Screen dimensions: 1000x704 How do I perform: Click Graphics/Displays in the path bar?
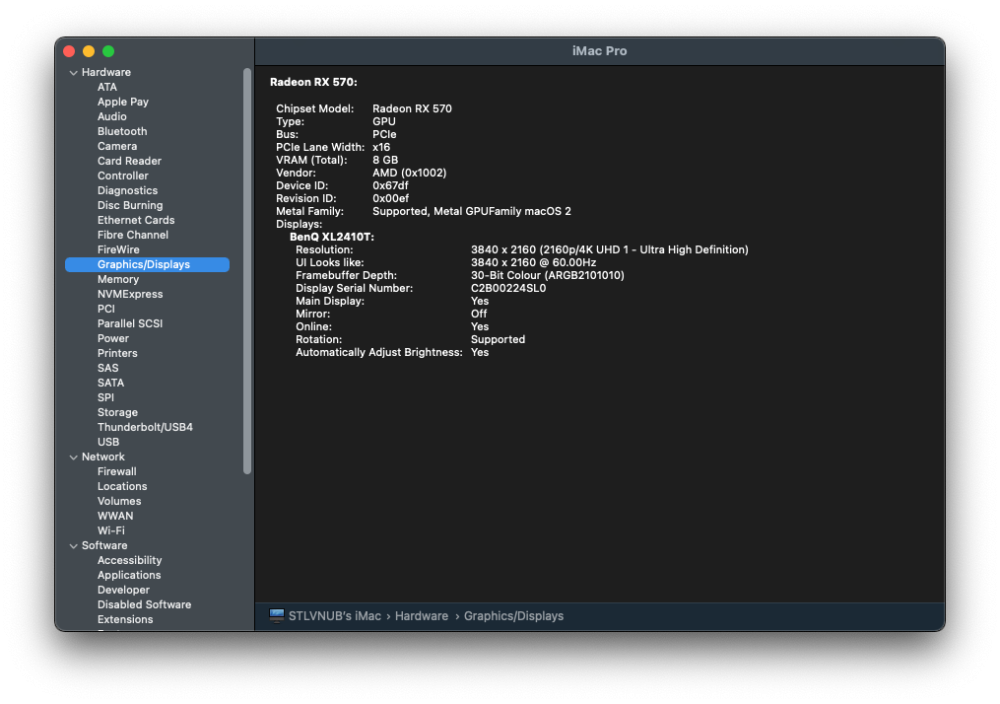[513, 615]
